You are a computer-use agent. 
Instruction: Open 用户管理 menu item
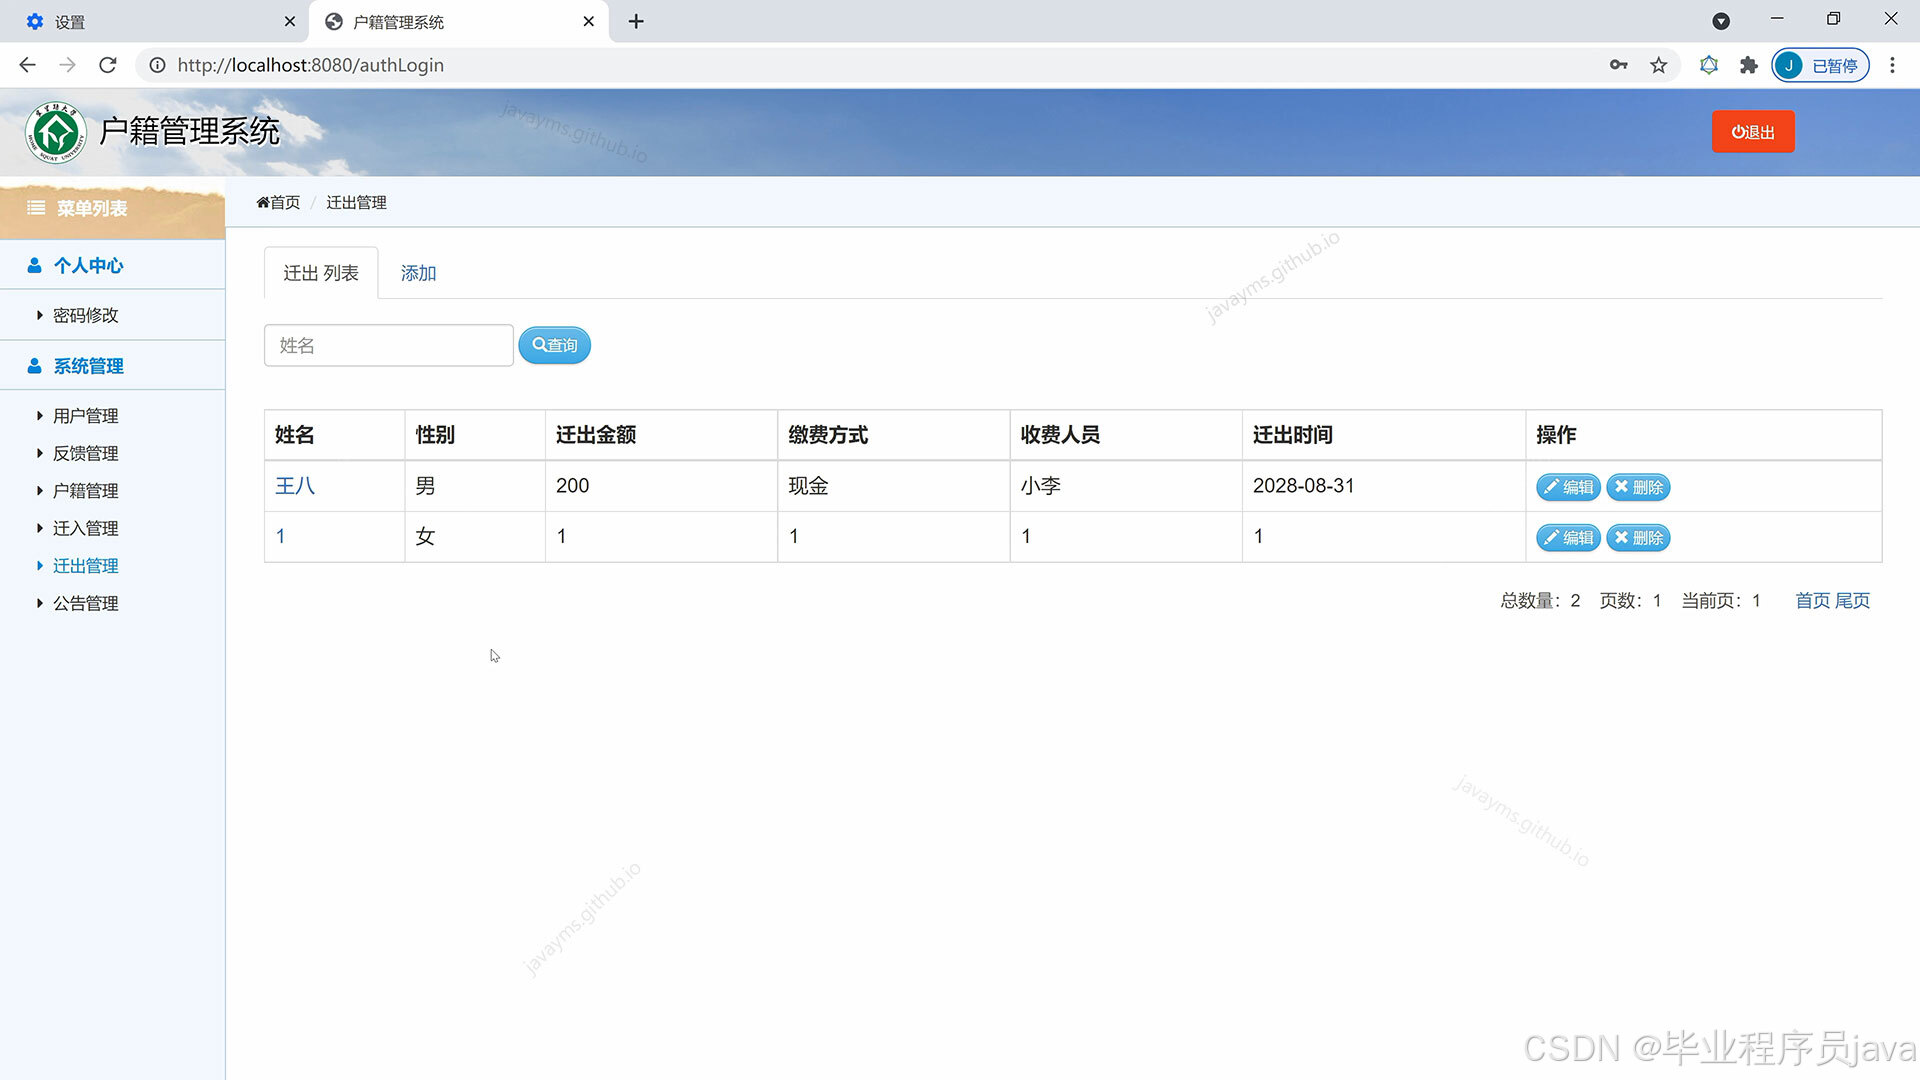(x=85, y=416)
